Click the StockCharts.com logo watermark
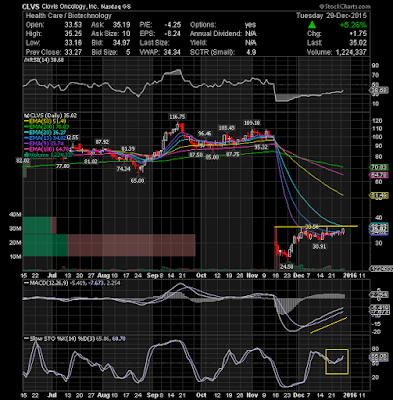The width and height of the screenshot is (393, 400). pyautogui.click(x=345, y=6)
